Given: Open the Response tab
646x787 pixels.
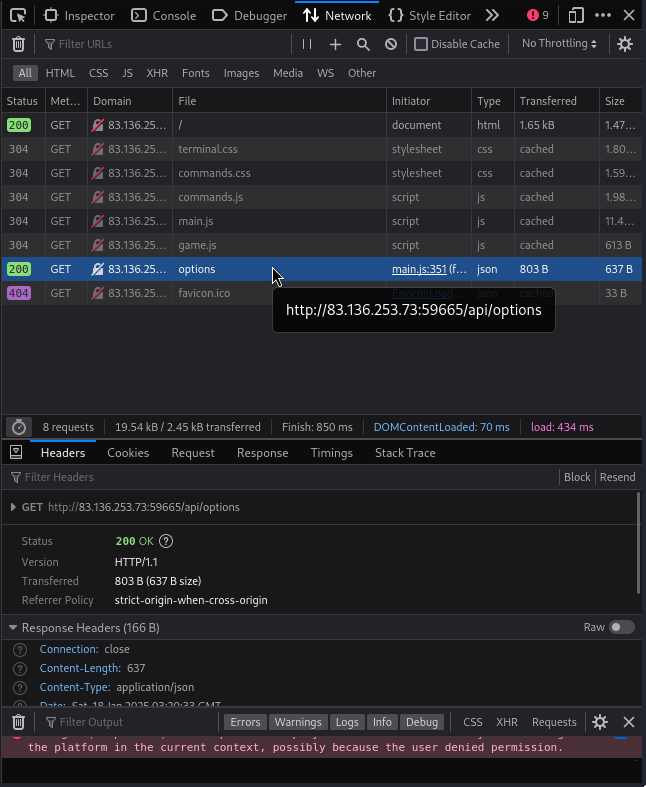Looking at the screenshot, I should point(262,453).
